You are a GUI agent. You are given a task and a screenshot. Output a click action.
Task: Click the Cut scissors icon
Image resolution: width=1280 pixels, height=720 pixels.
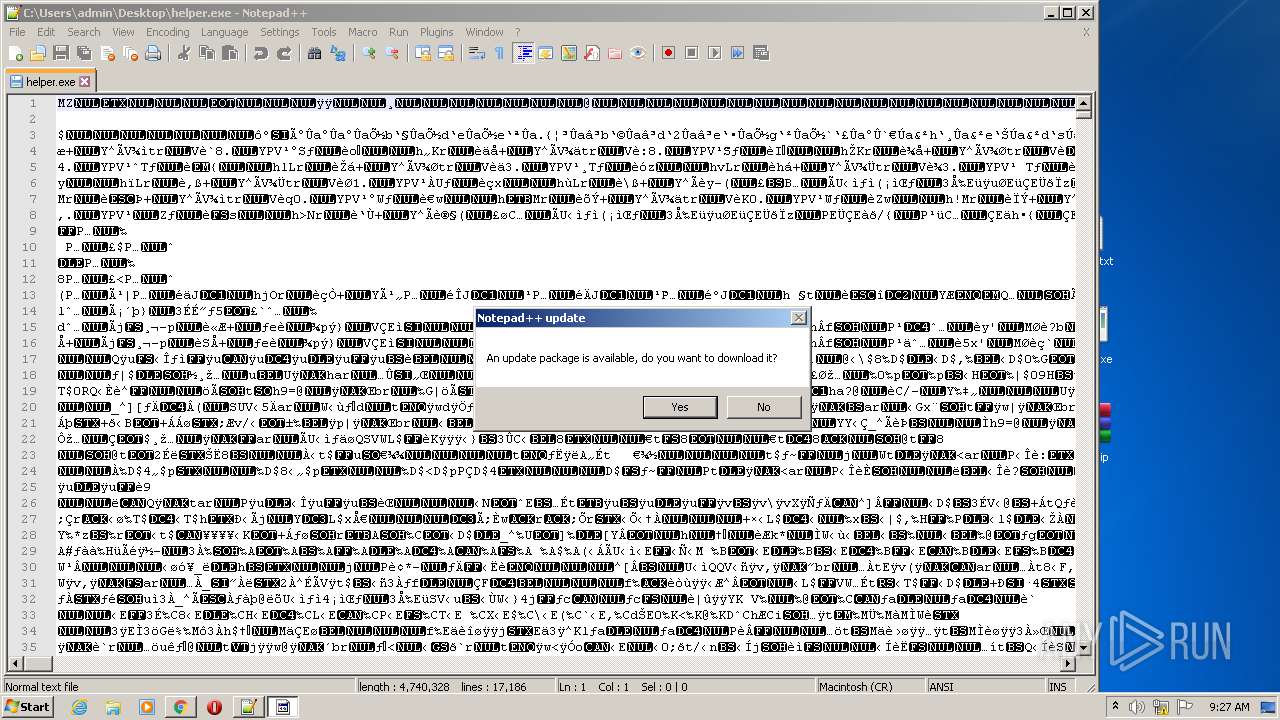[184, 53]
